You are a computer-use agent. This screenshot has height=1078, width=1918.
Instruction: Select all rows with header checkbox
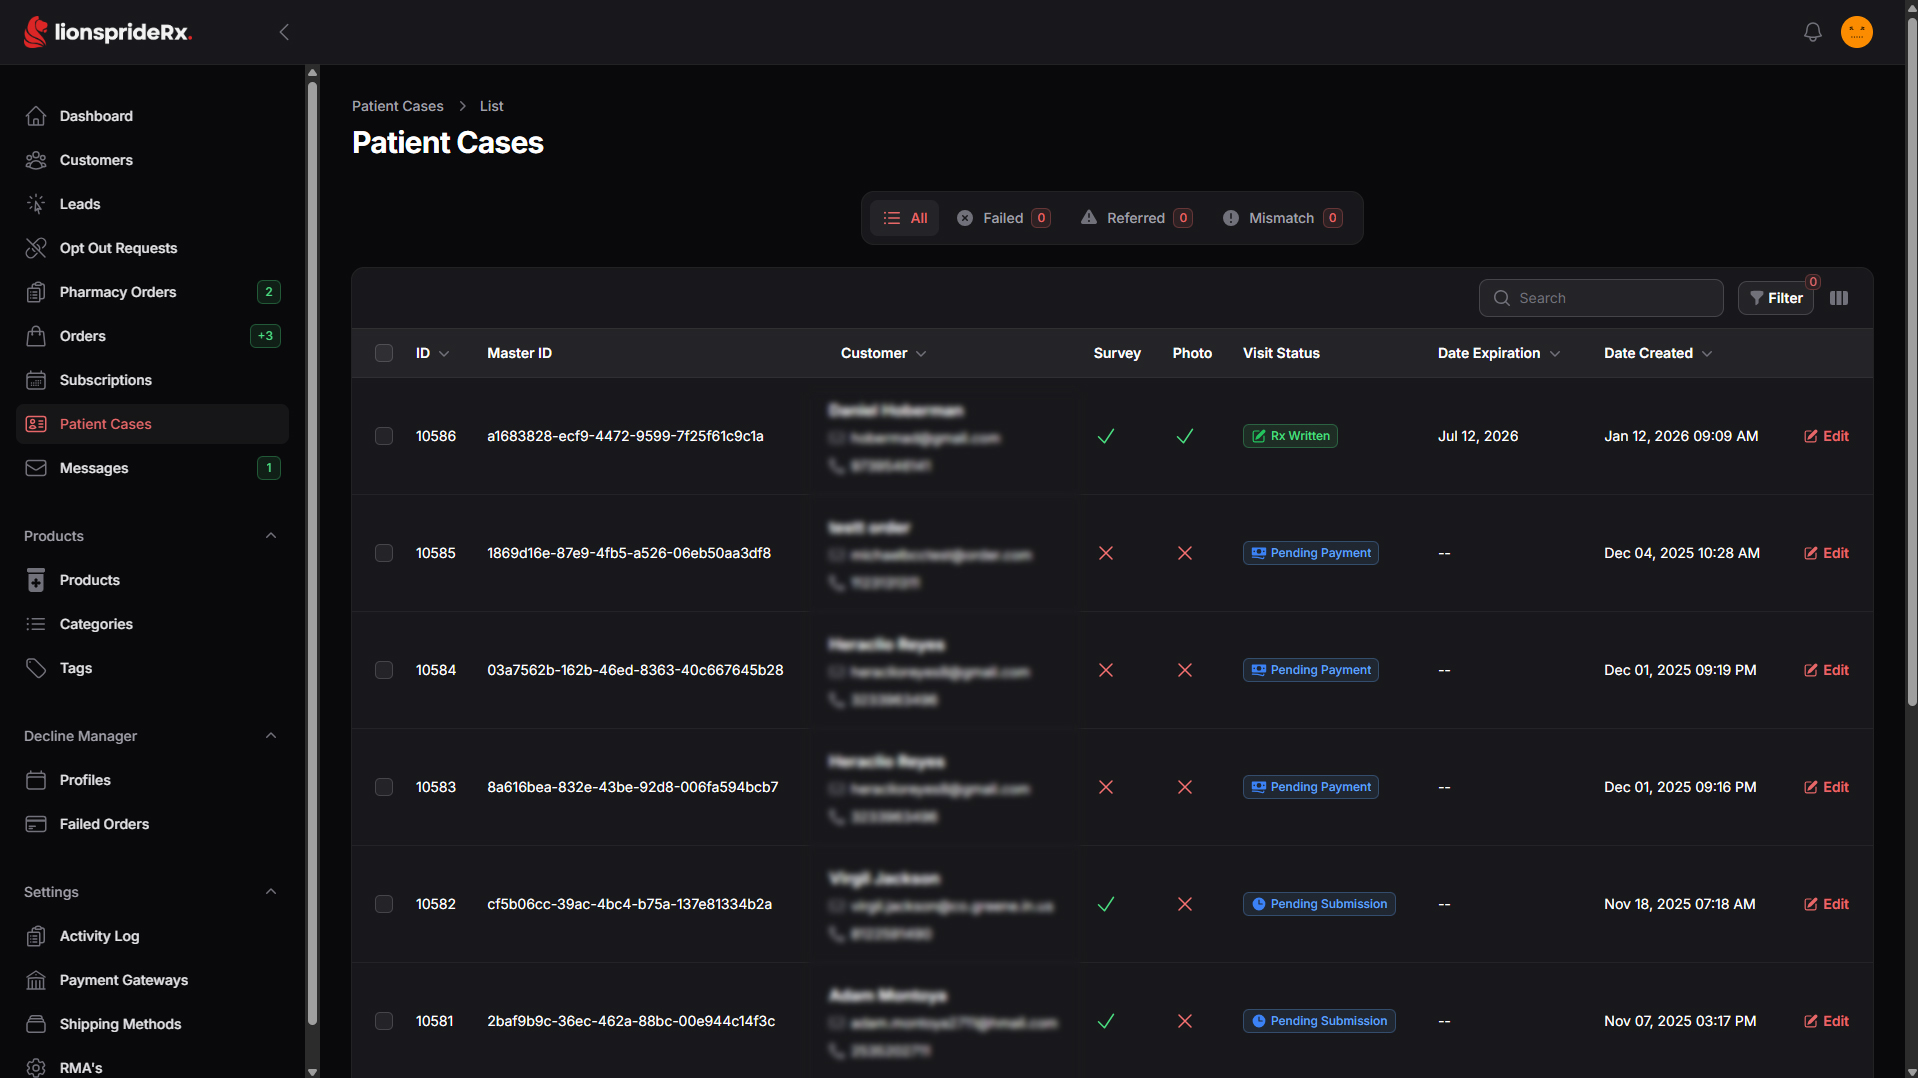coord(384,353)
